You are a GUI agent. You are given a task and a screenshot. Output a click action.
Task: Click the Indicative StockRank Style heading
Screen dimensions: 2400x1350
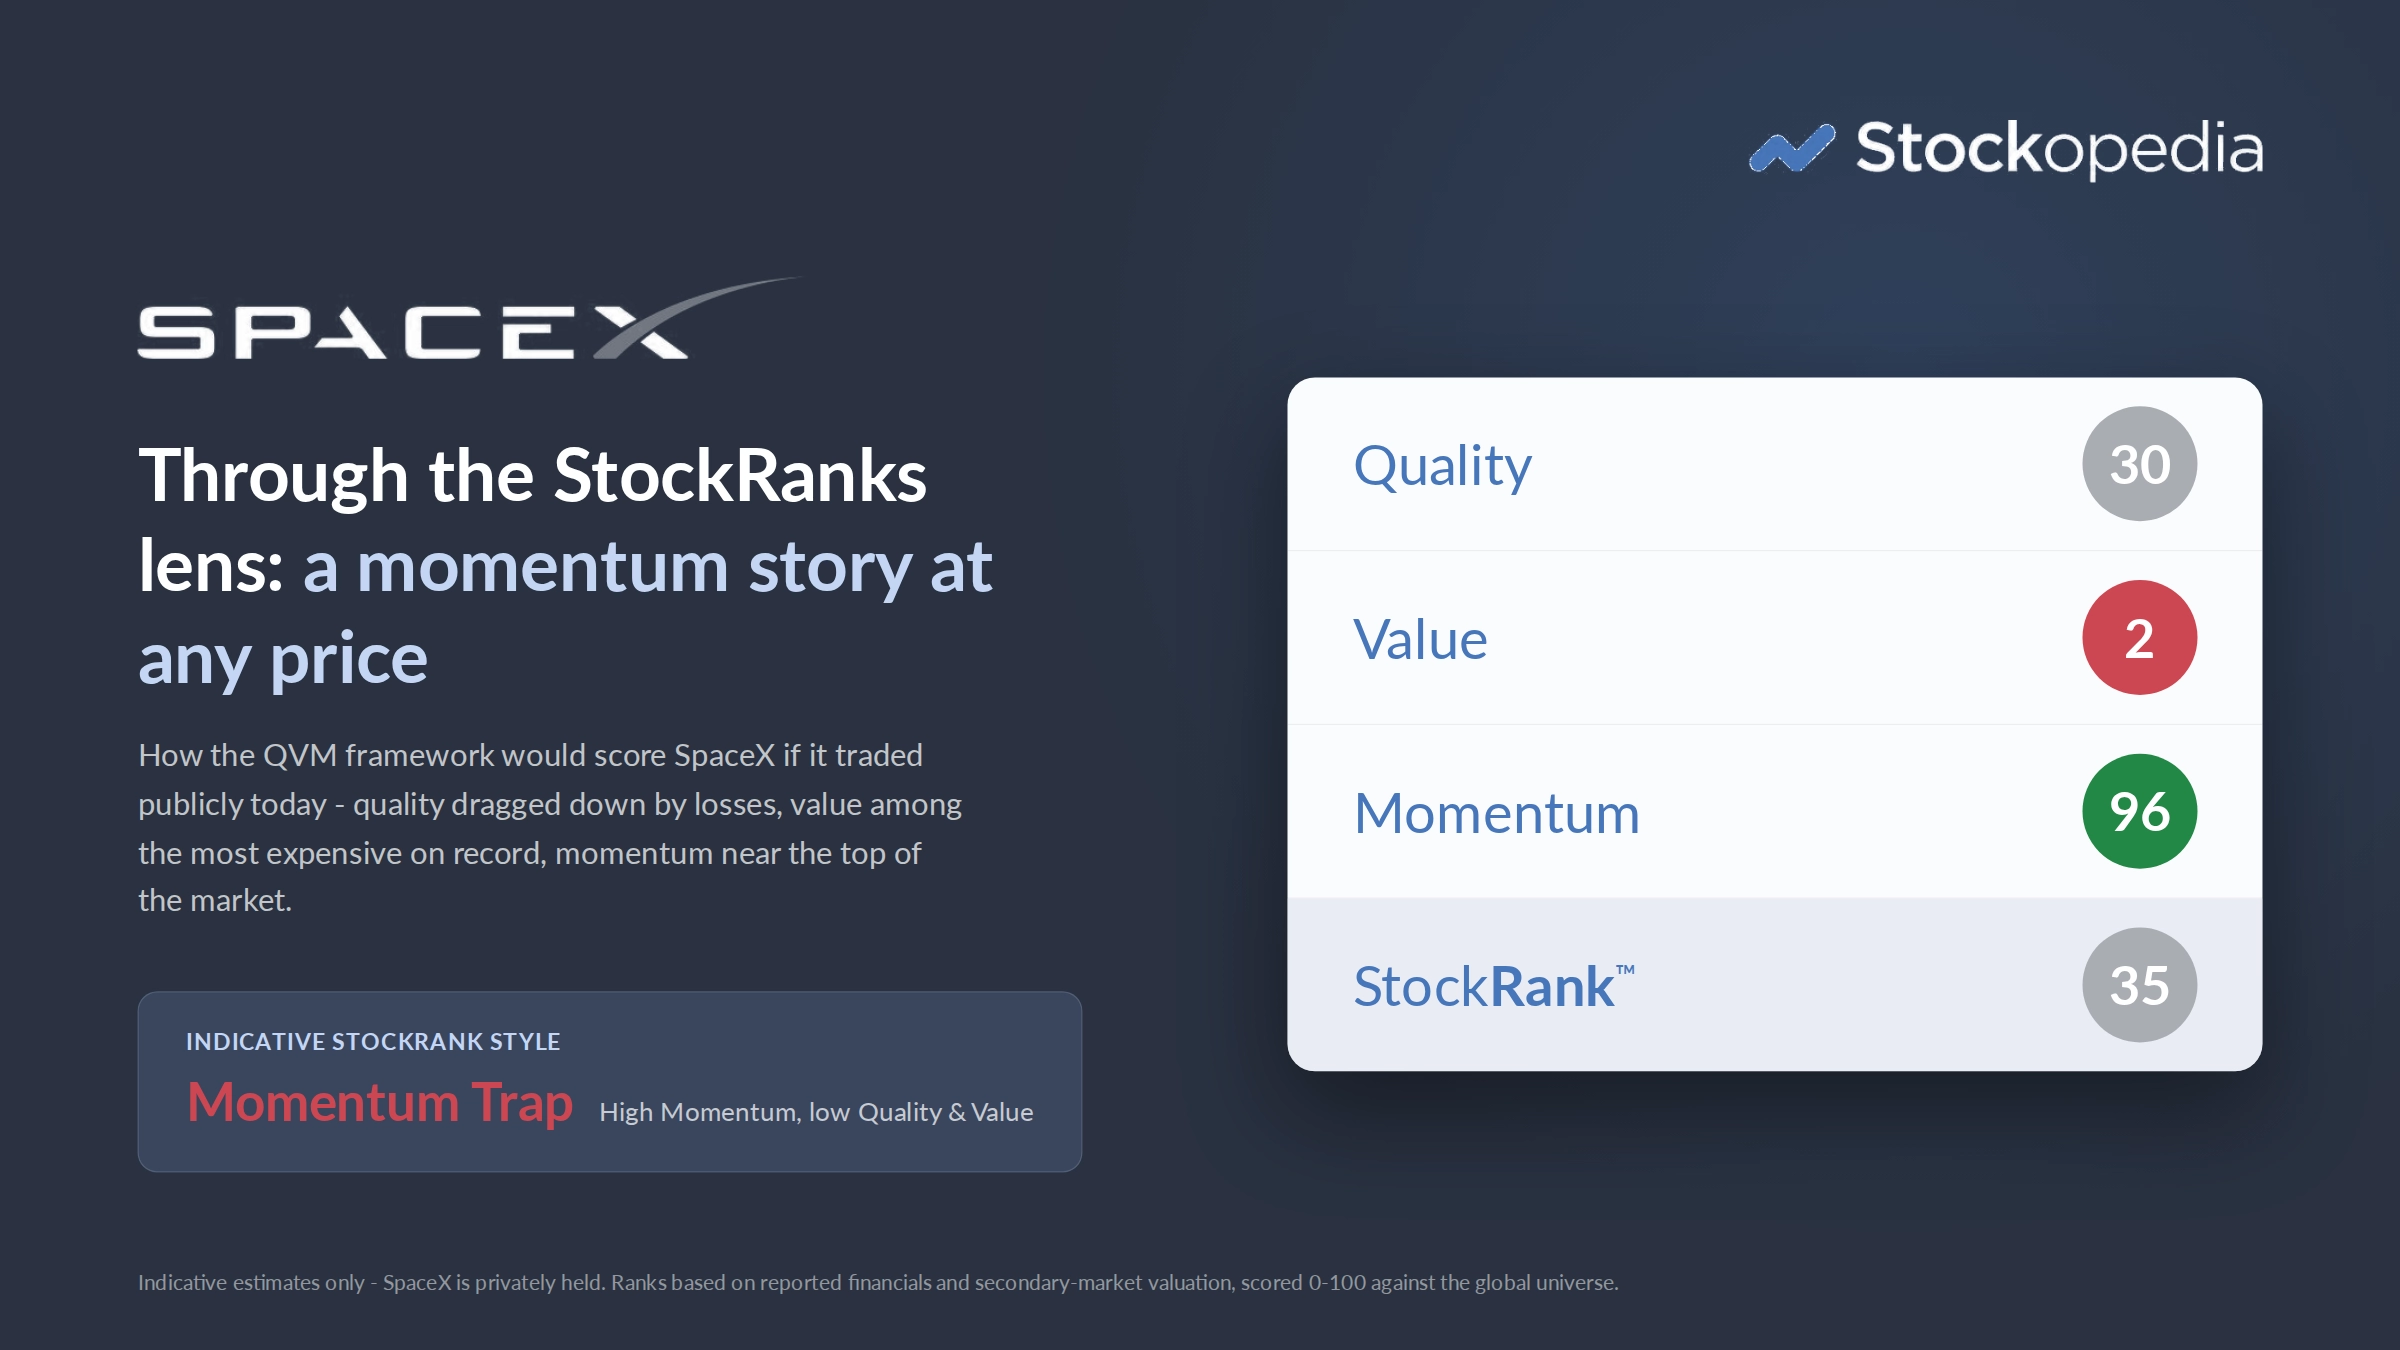[373, 1041]
